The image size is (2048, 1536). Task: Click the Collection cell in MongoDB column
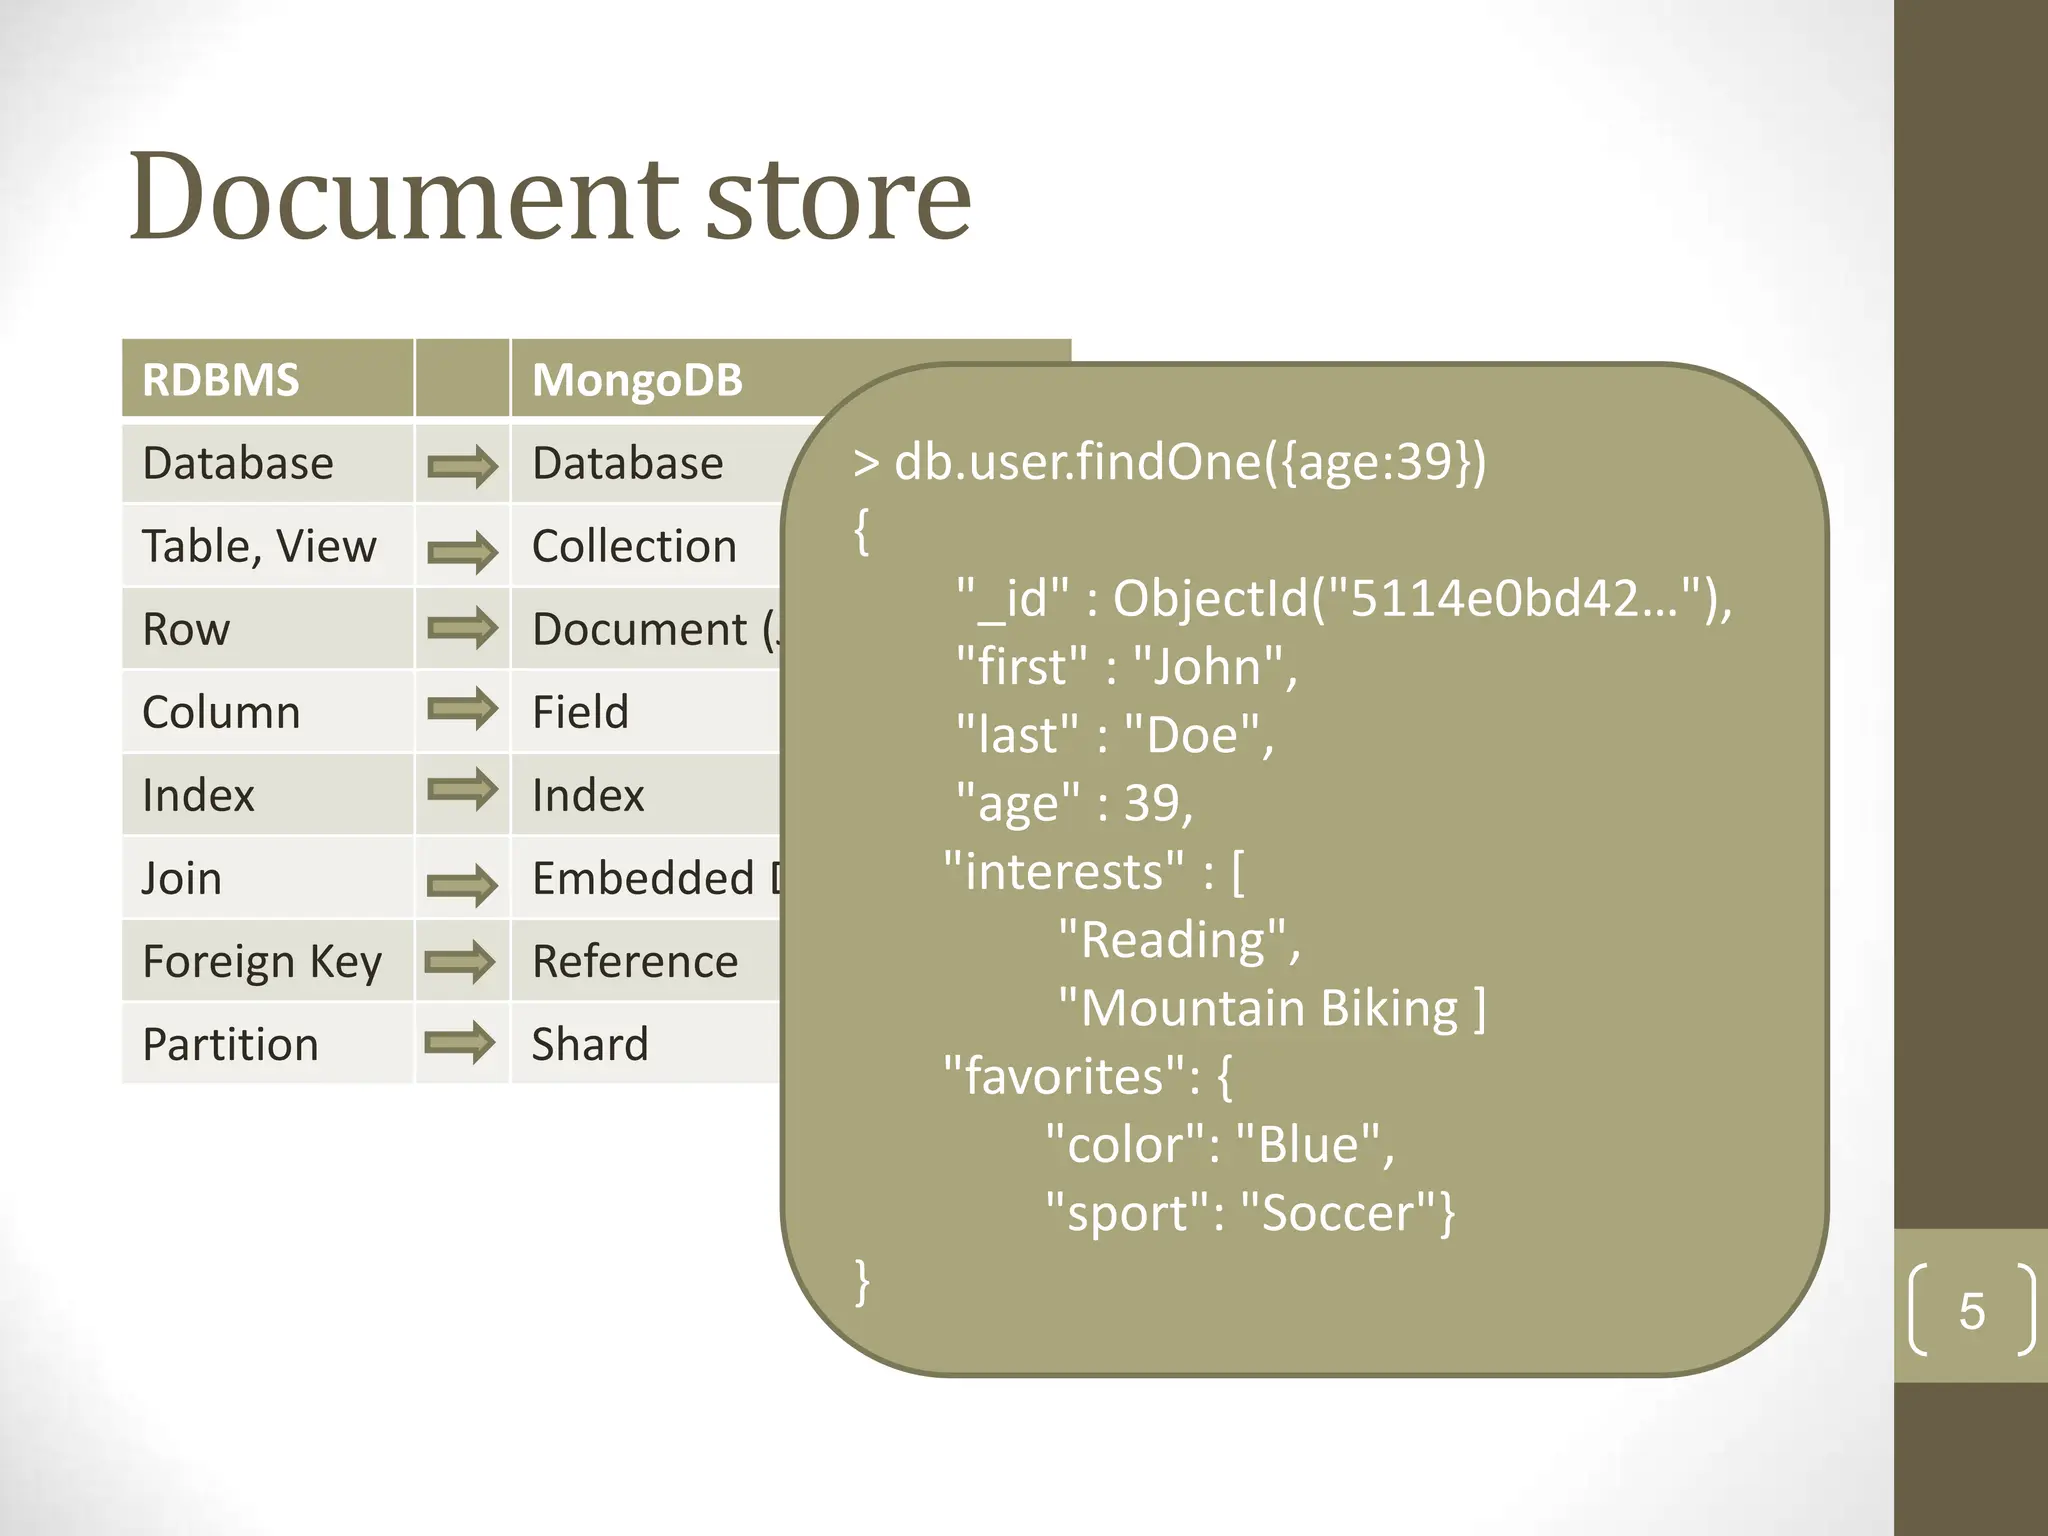[634, 547]
